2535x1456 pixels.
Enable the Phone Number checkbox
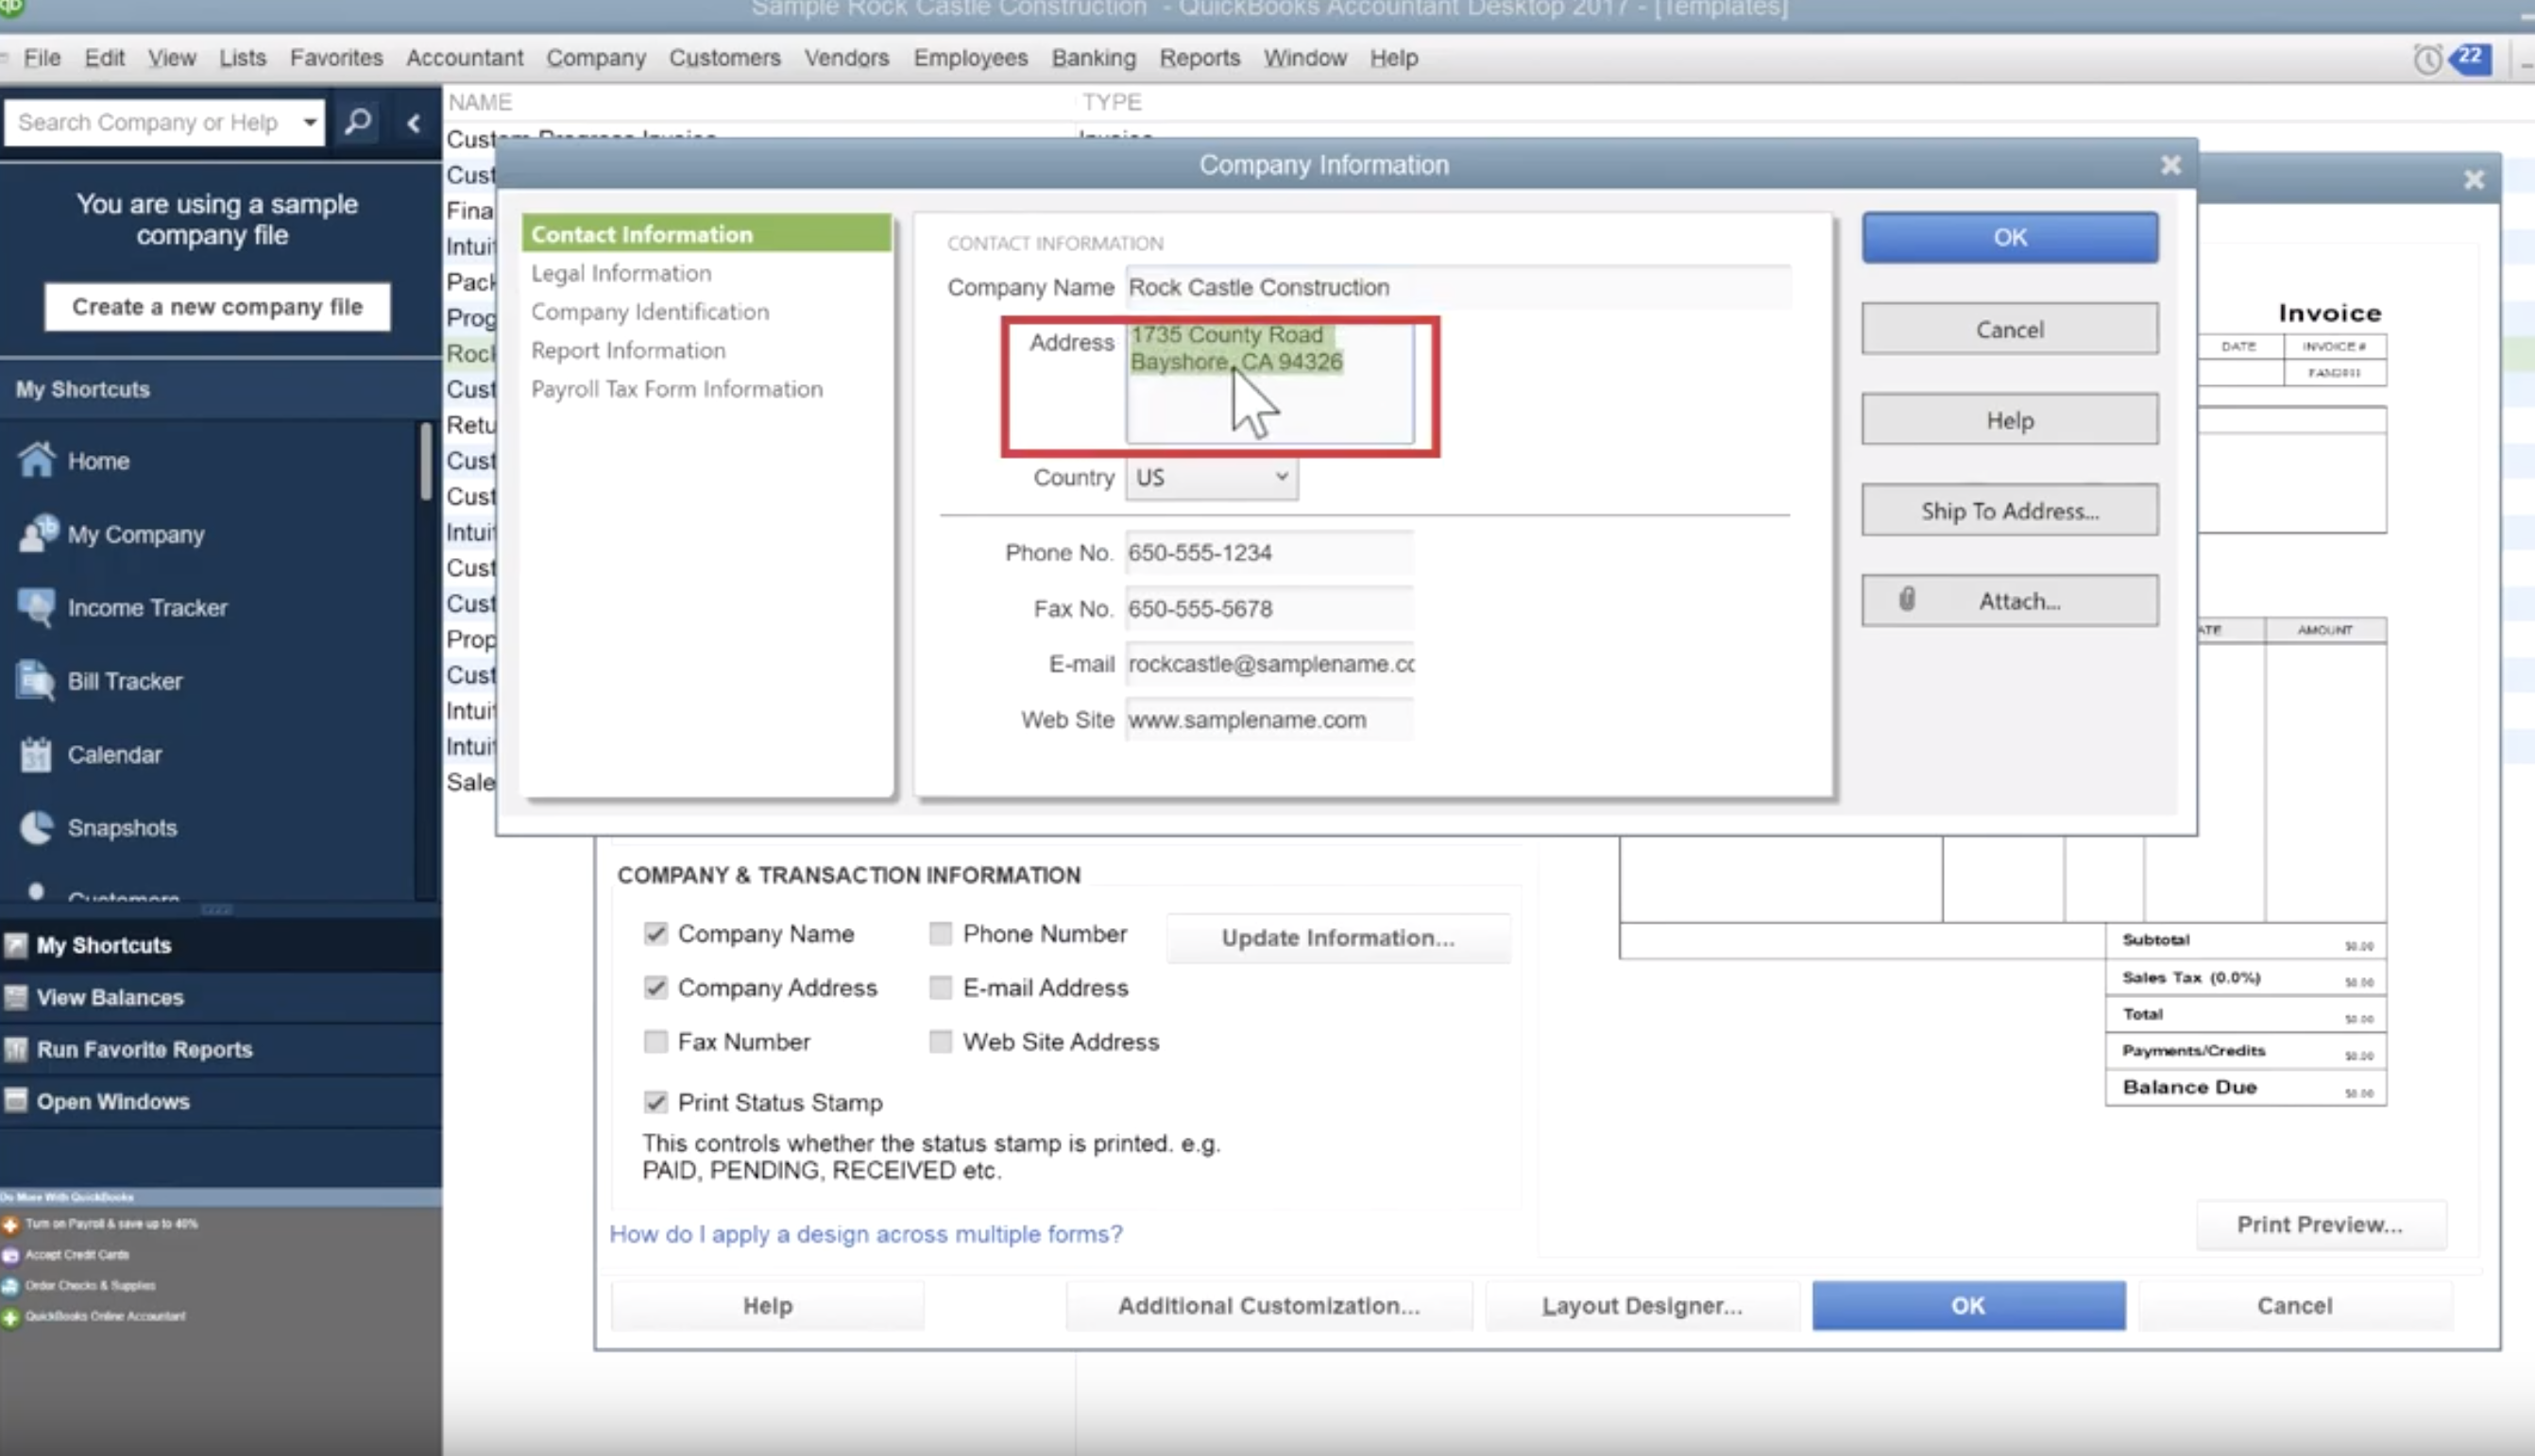[940, 933]
